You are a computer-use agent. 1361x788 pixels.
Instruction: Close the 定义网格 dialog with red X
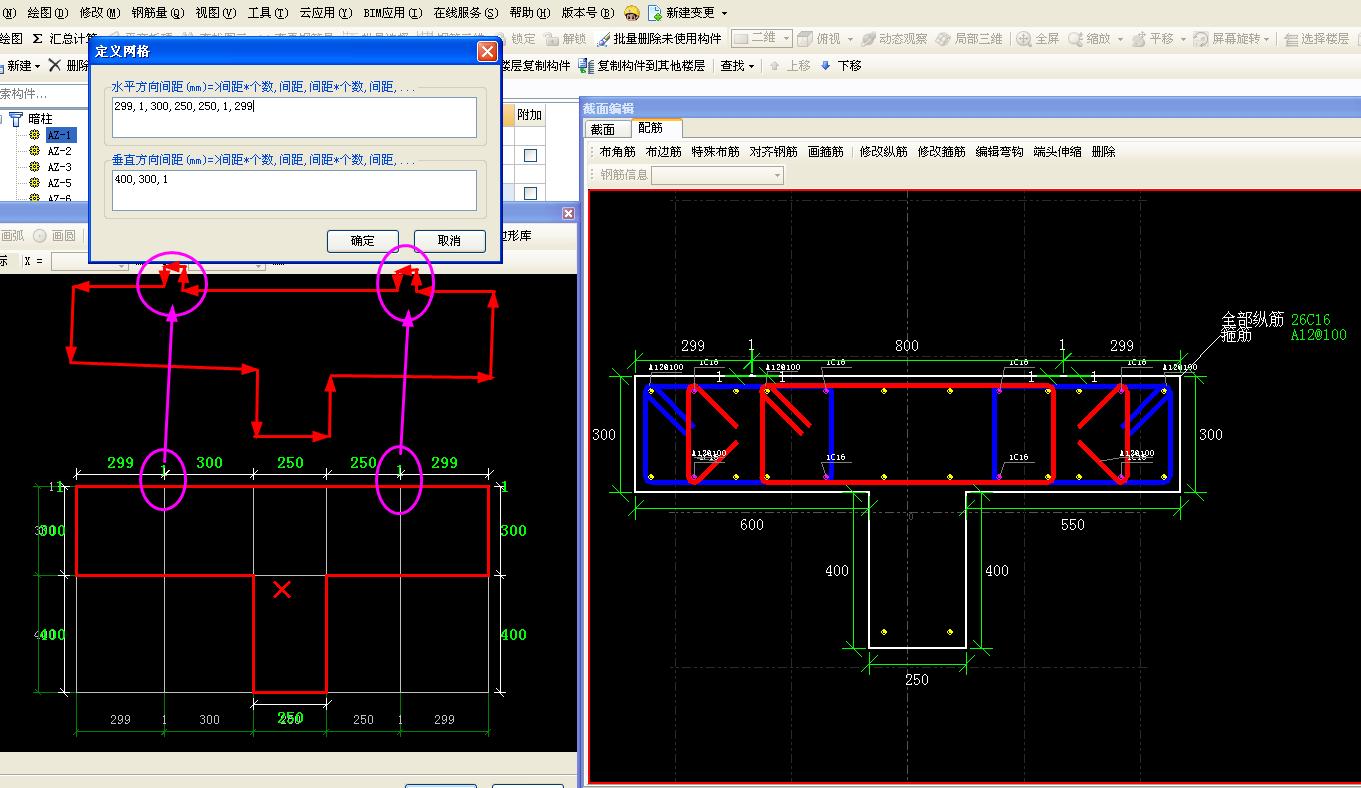click(x=487, y=51)
